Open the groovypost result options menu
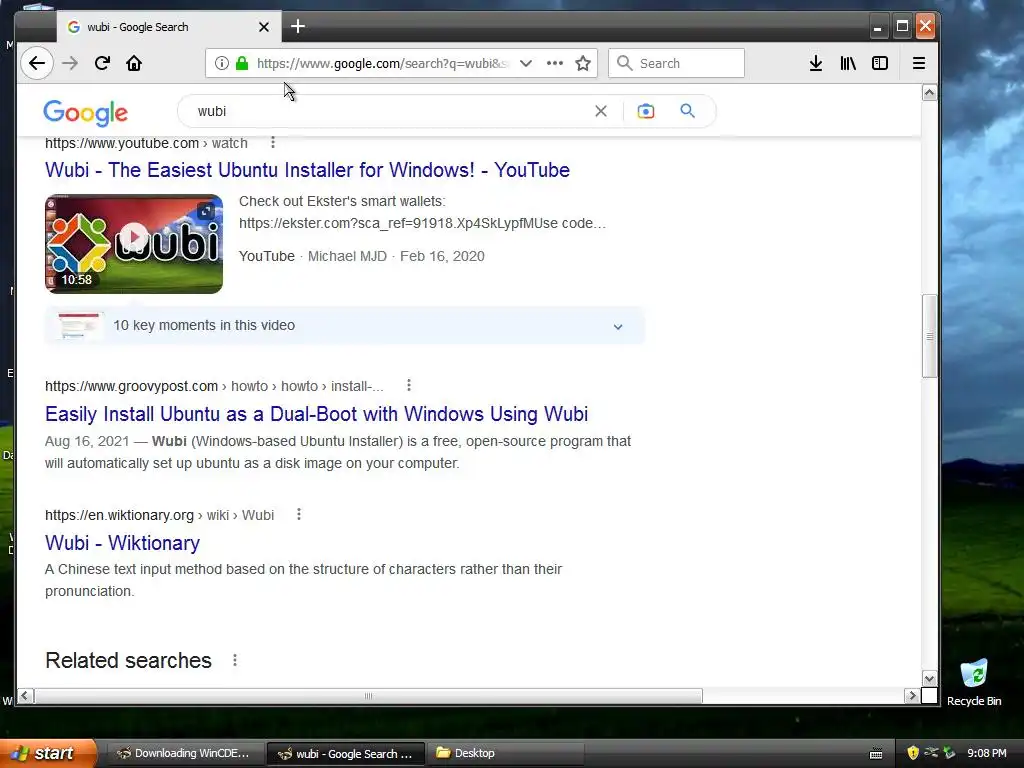 [409, 385]
